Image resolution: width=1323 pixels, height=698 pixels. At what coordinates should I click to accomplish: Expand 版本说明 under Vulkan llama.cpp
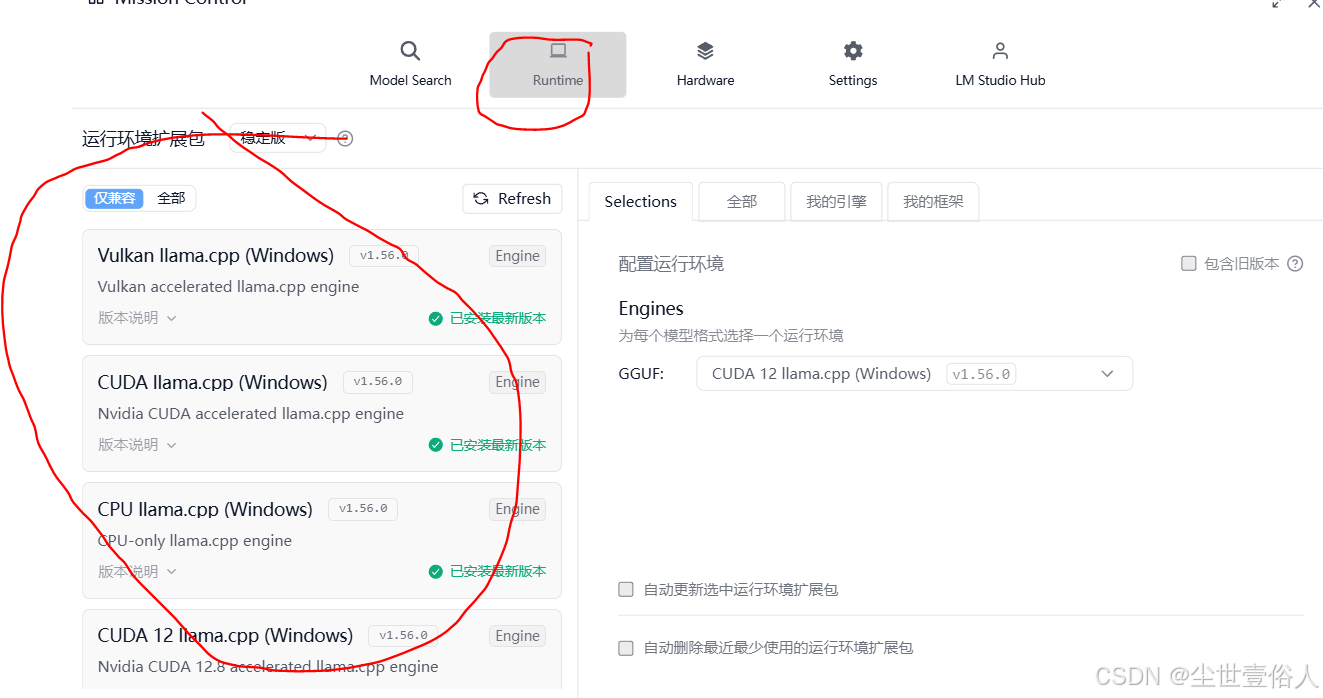pyautogui.click(x=137, y=318)
